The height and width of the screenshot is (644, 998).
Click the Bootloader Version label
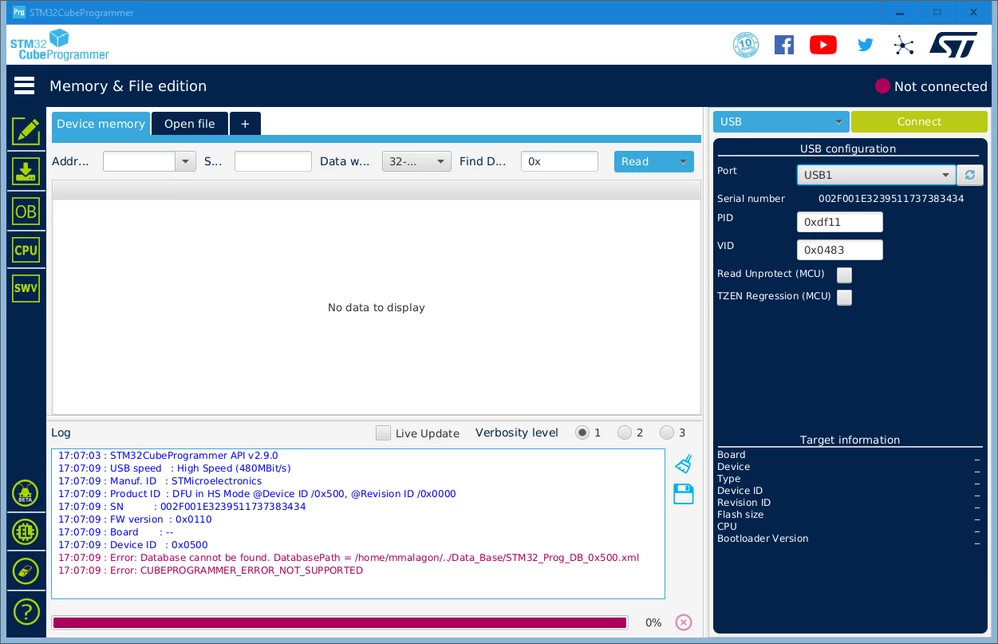click(763, 538)
